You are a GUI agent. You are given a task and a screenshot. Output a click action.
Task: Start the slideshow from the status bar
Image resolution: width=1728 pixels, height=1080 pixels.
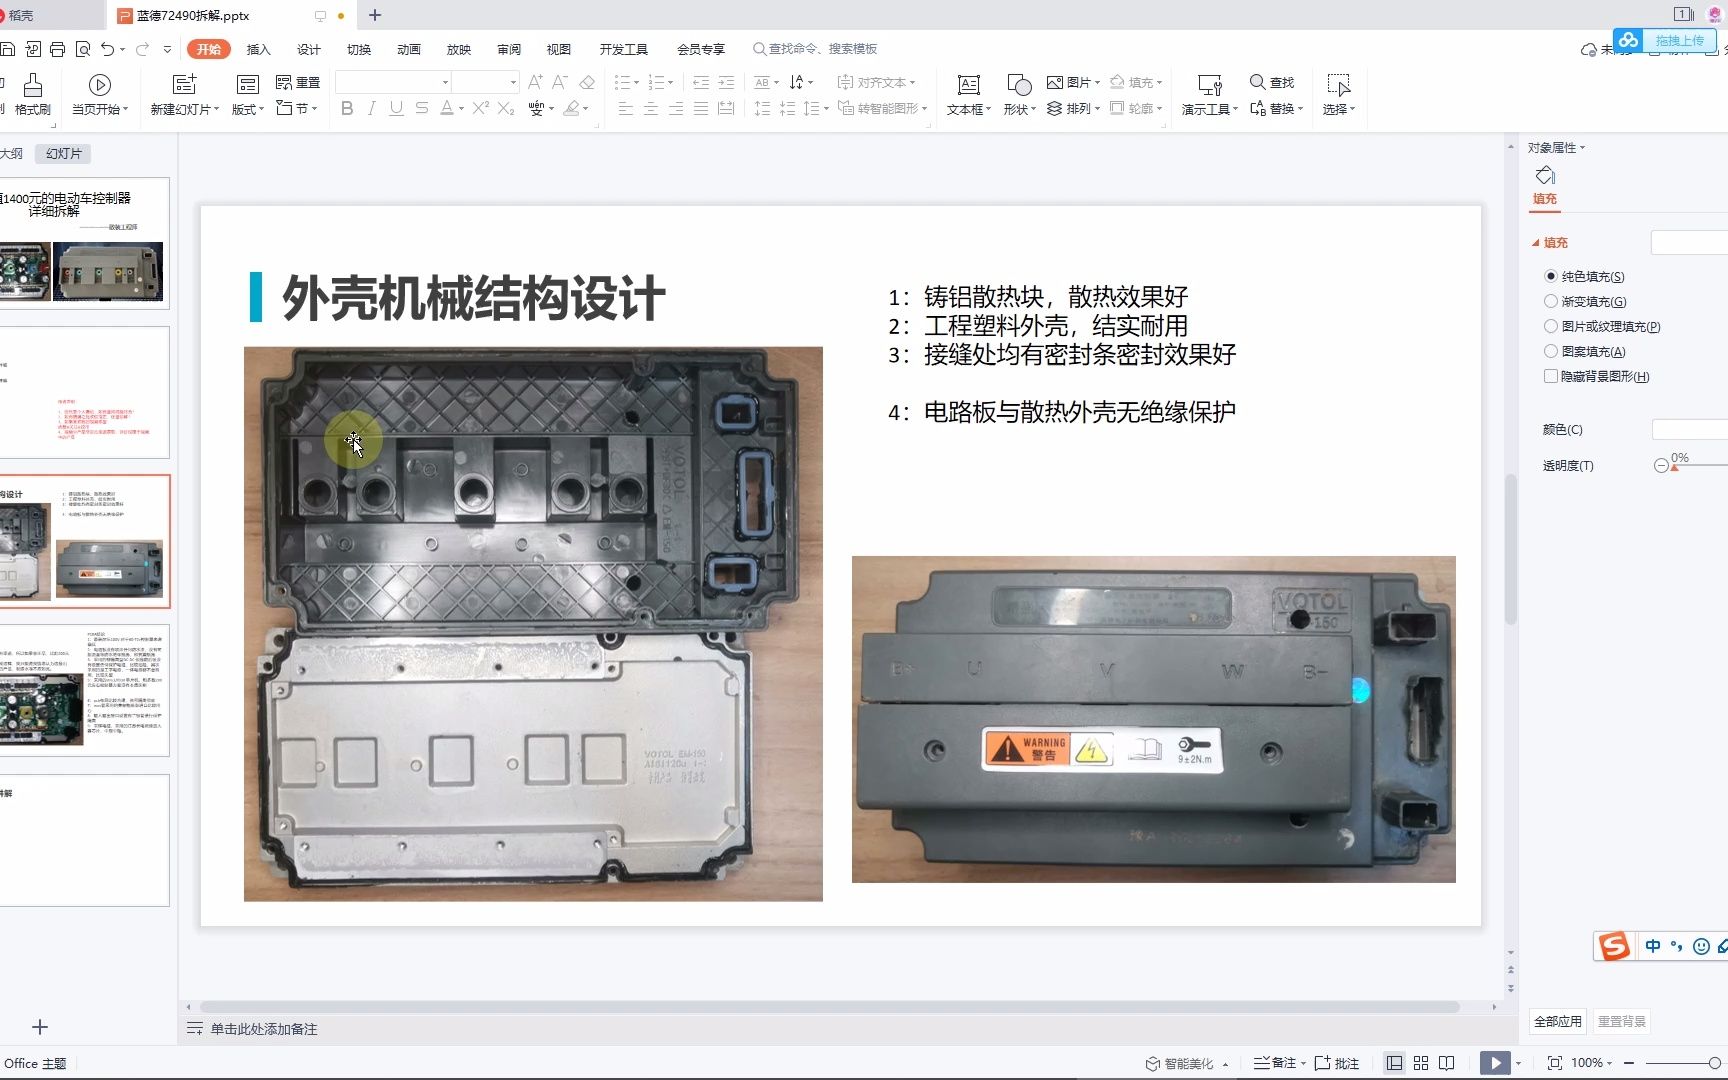1495,1062
